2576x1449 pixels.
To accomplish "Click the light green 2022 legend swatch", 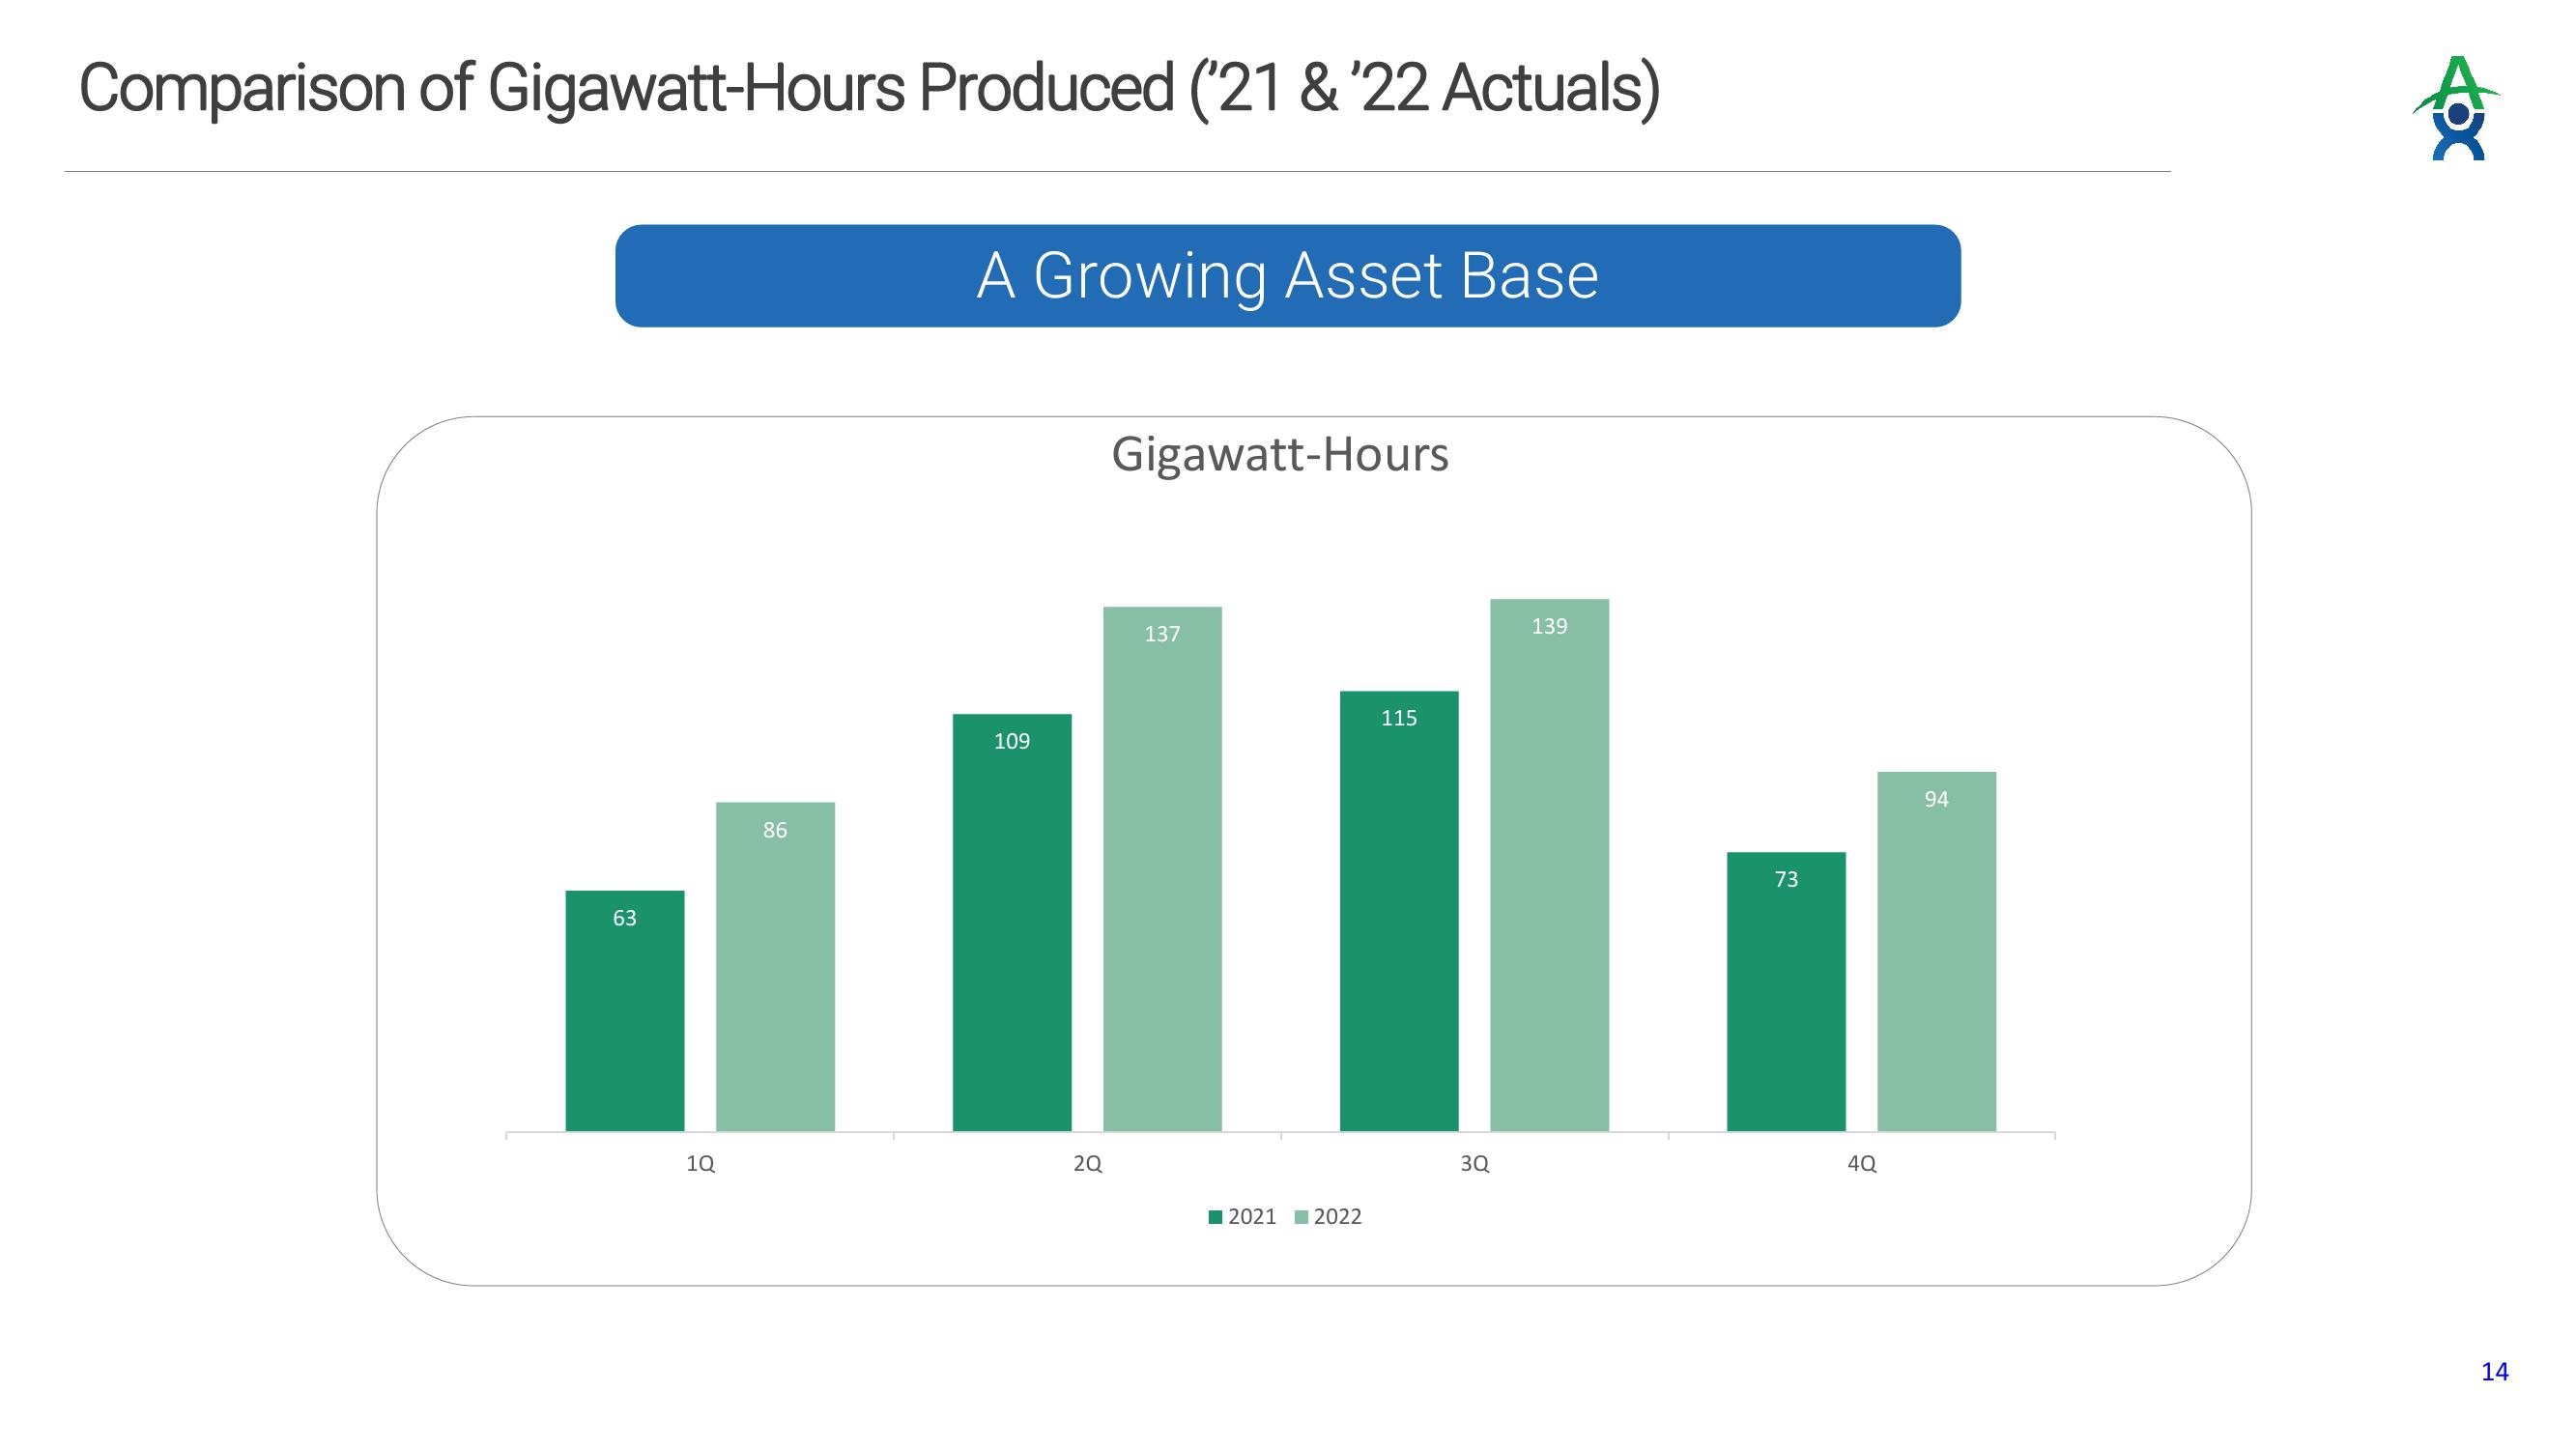I will click(1301, 1217).
